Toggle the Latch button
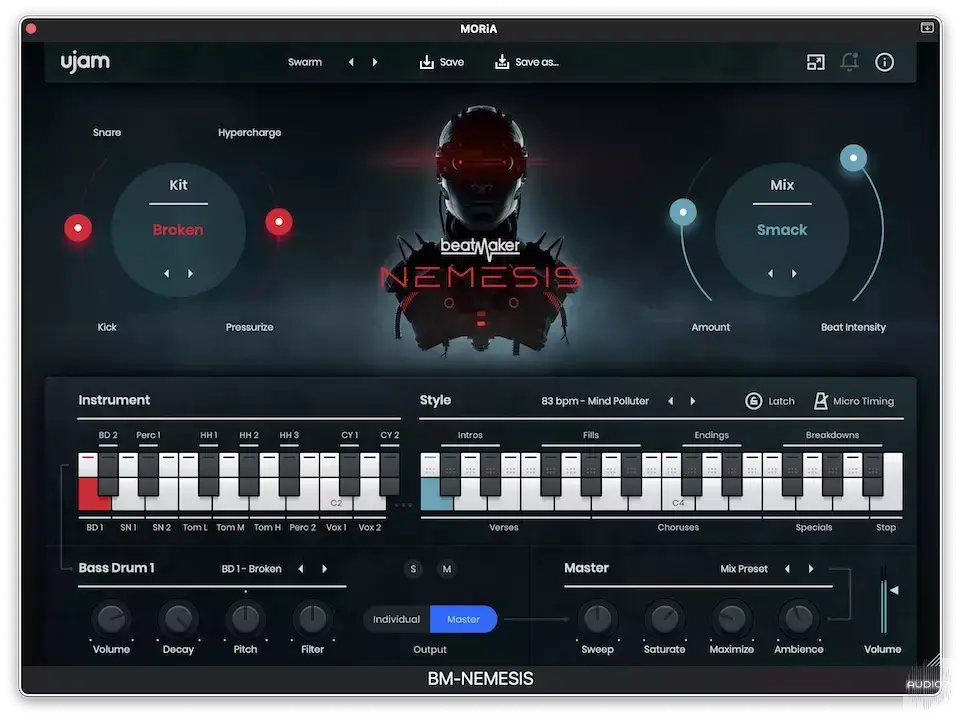961x719 pixels. (x=770, y=401)
